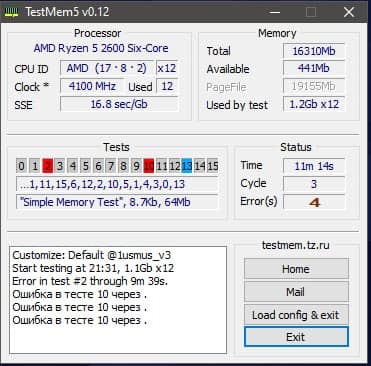Click the Error(s) count value 4

[x=314, y=202]
